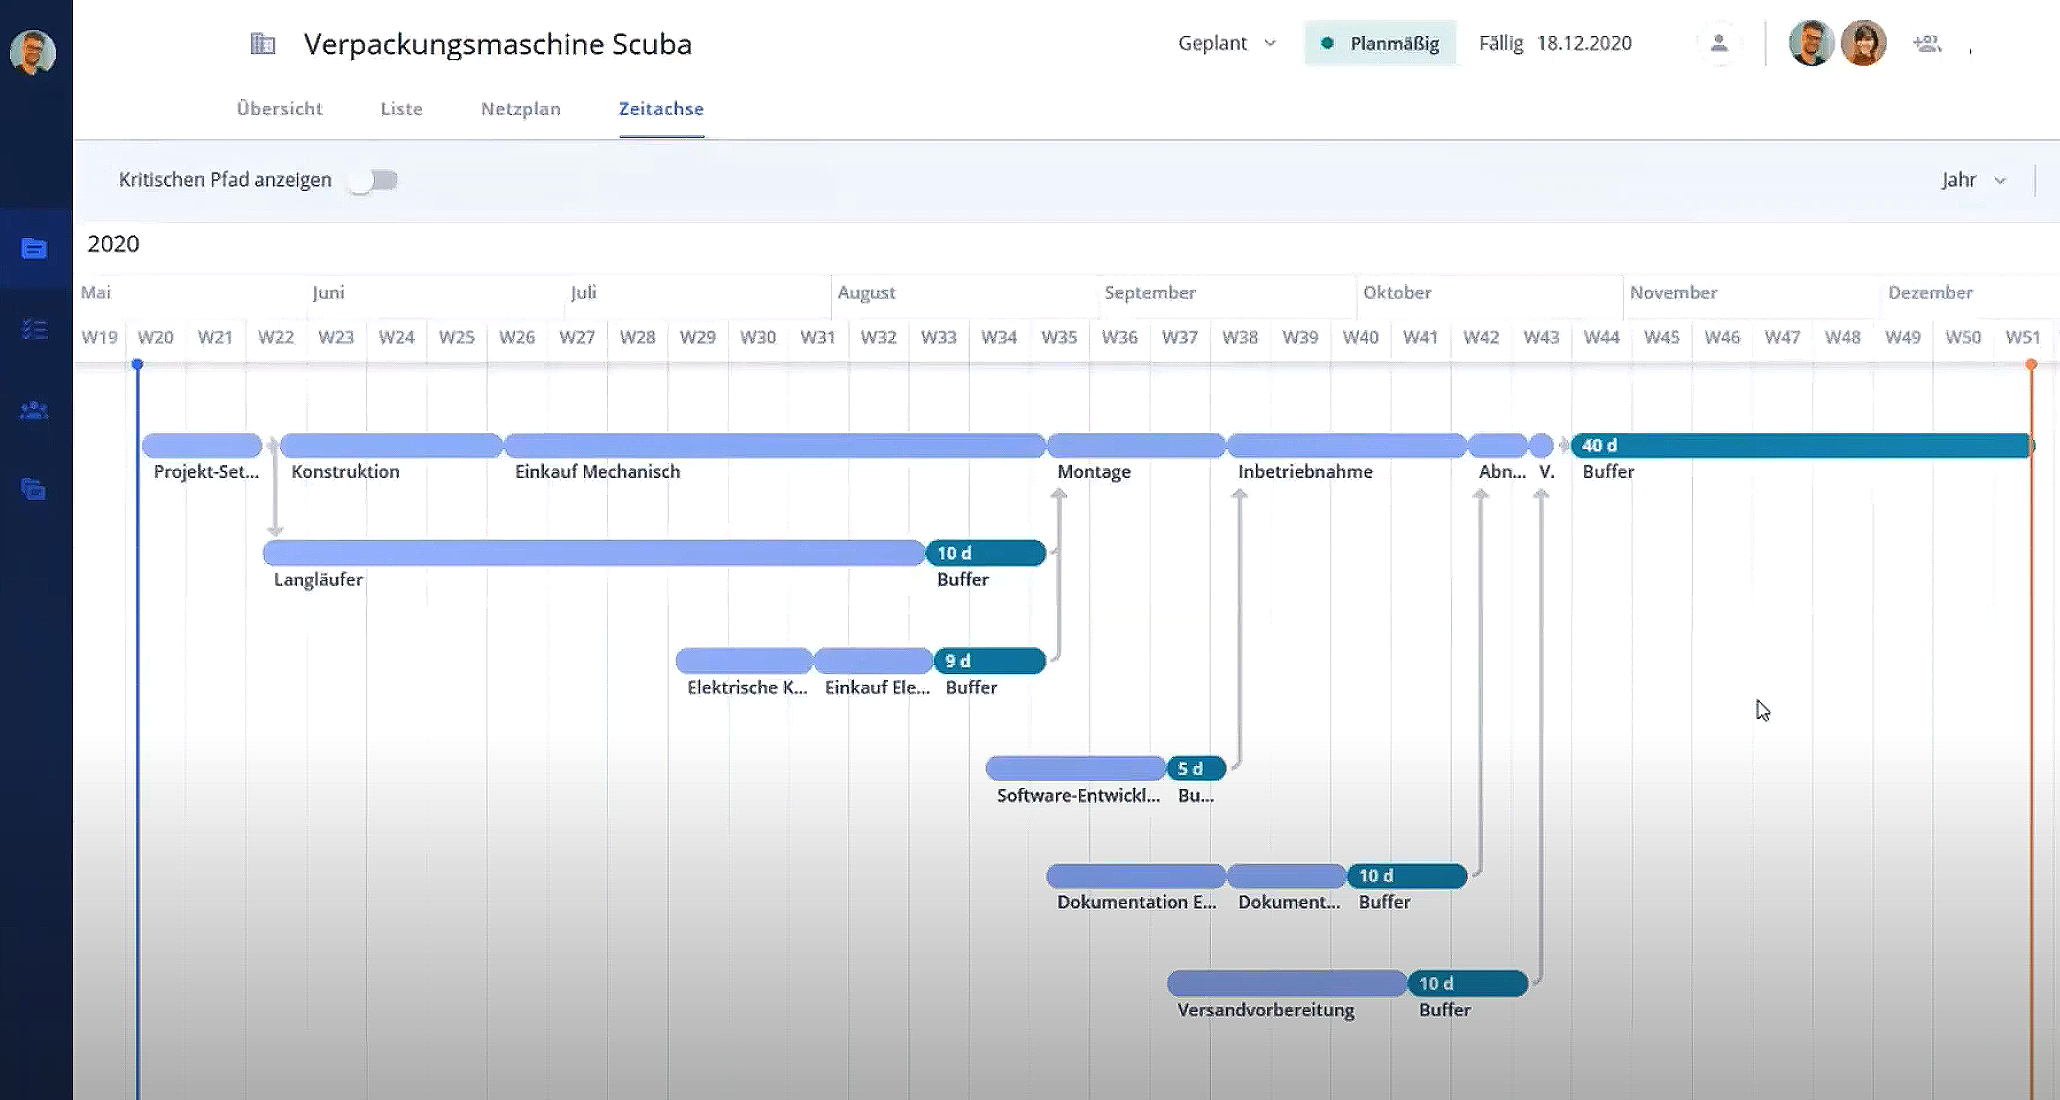Screen dimensions: 2060x1100
Task: Open the assignee person icon in header
Action: click(x=1719, y=43)
